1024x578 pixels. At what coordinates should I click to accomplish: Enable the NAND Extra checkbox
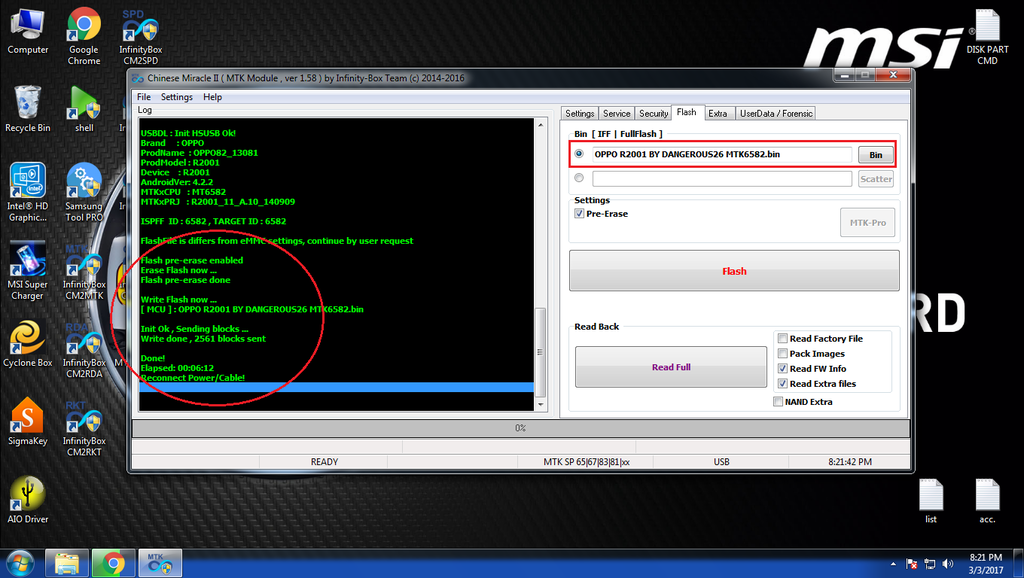click(x=778, y=402)
